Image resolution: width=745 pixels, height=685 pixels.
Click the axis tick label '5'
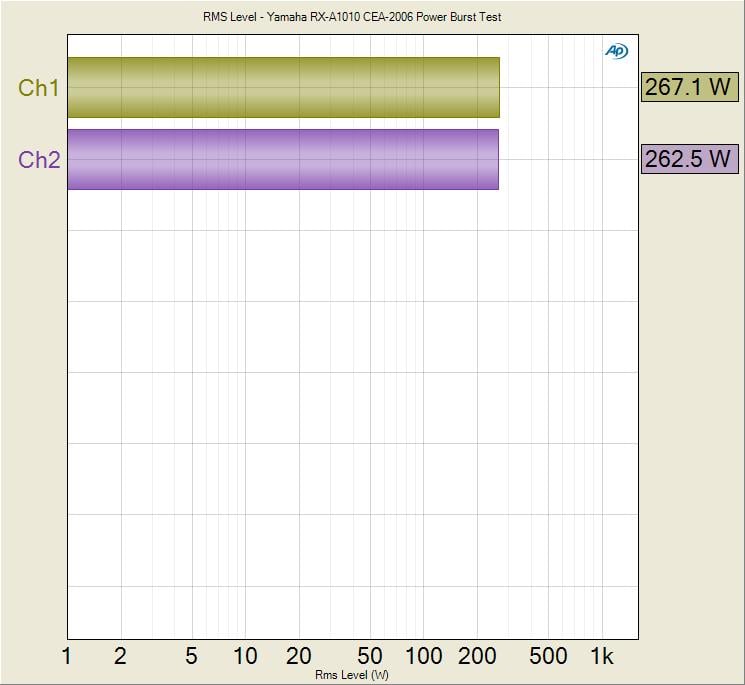point(191,656)
